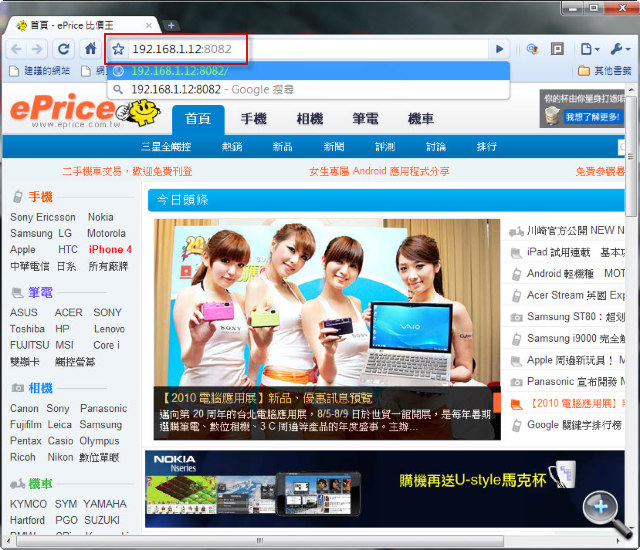The image size is (640, 550).
Task: Open 討論 in blue nav bar
Action: point(436,147)
